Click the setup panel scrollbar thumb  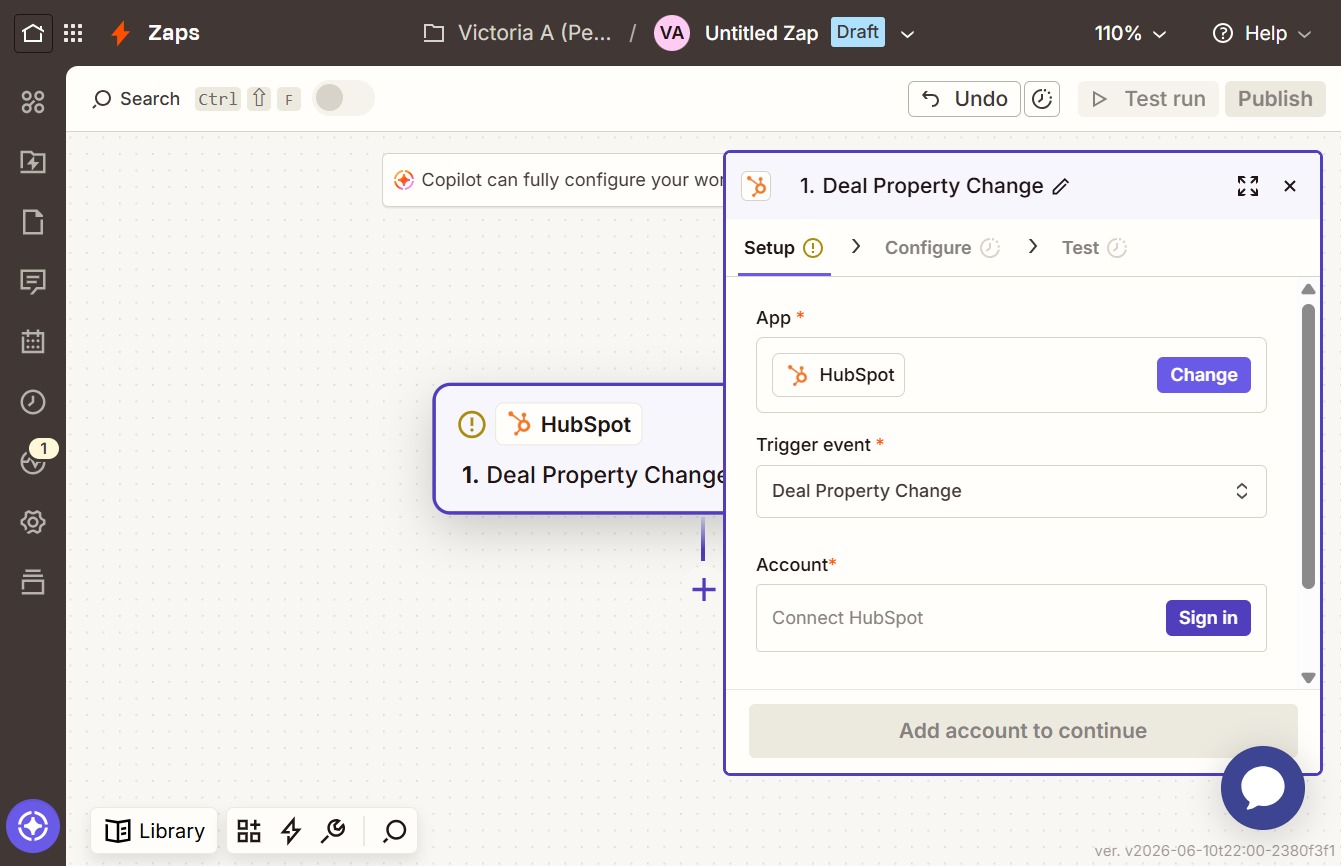click(x=1308, y=446)
